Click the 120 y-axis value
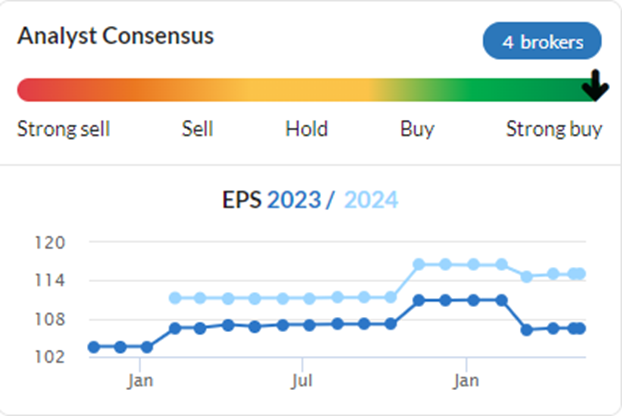This screenshot has width=622, height=416. tap(50, 243)
